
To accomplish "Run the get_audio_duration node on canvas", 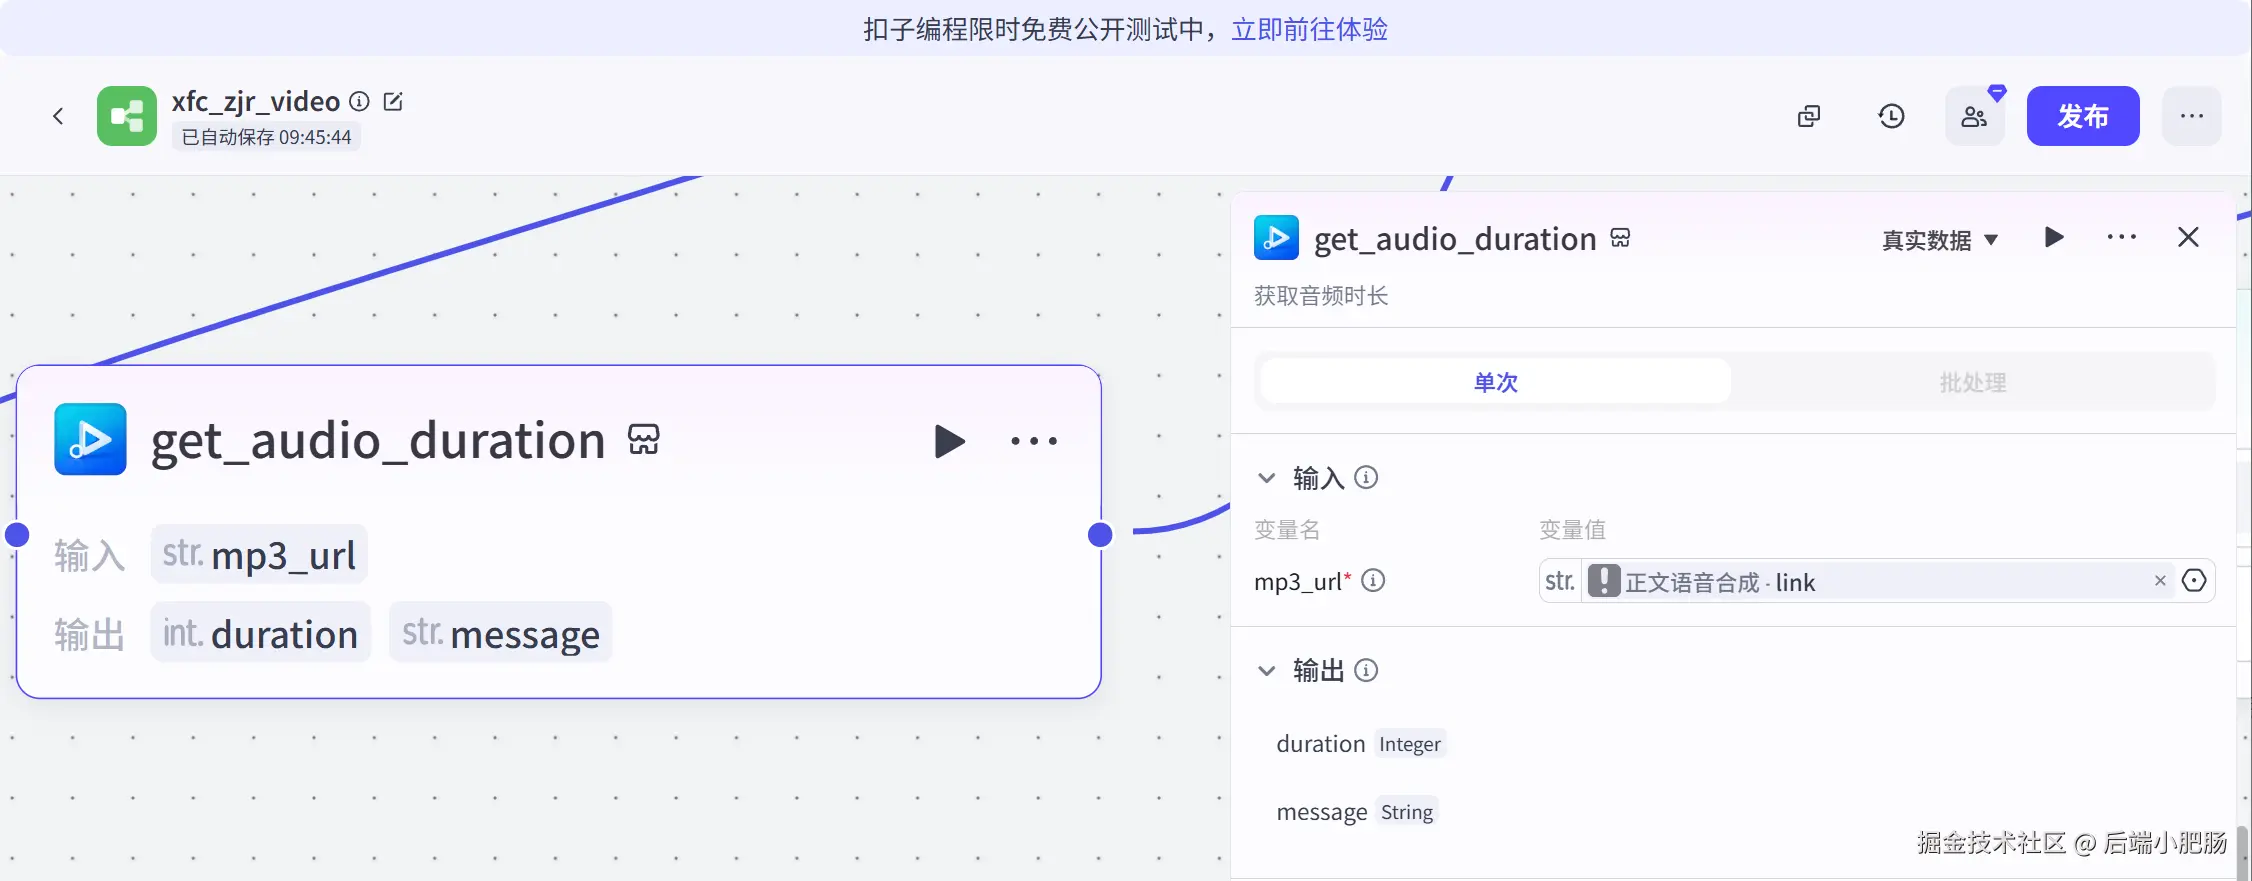I will pyautogui.click(x=949, y=441).
